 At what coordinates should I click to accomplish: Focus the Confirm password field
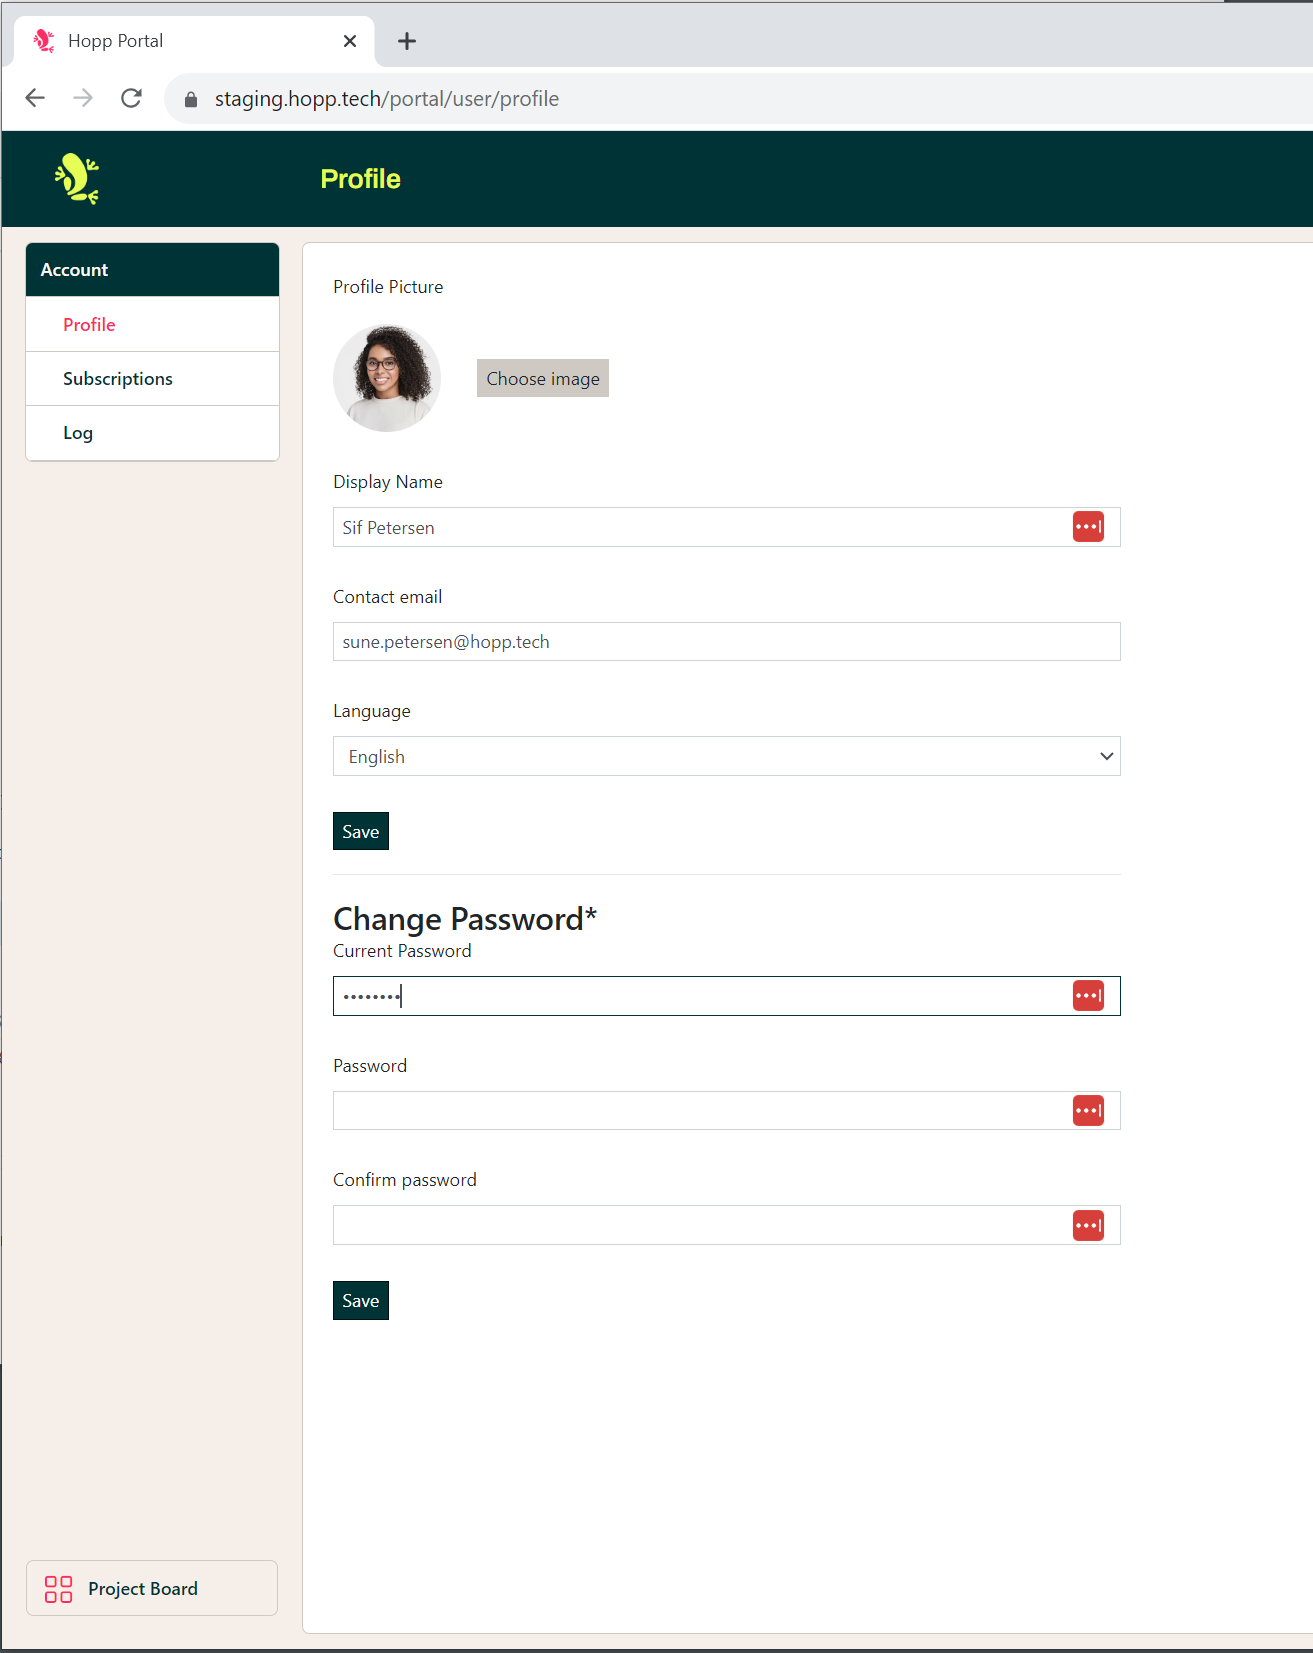tap(727, 1225)
